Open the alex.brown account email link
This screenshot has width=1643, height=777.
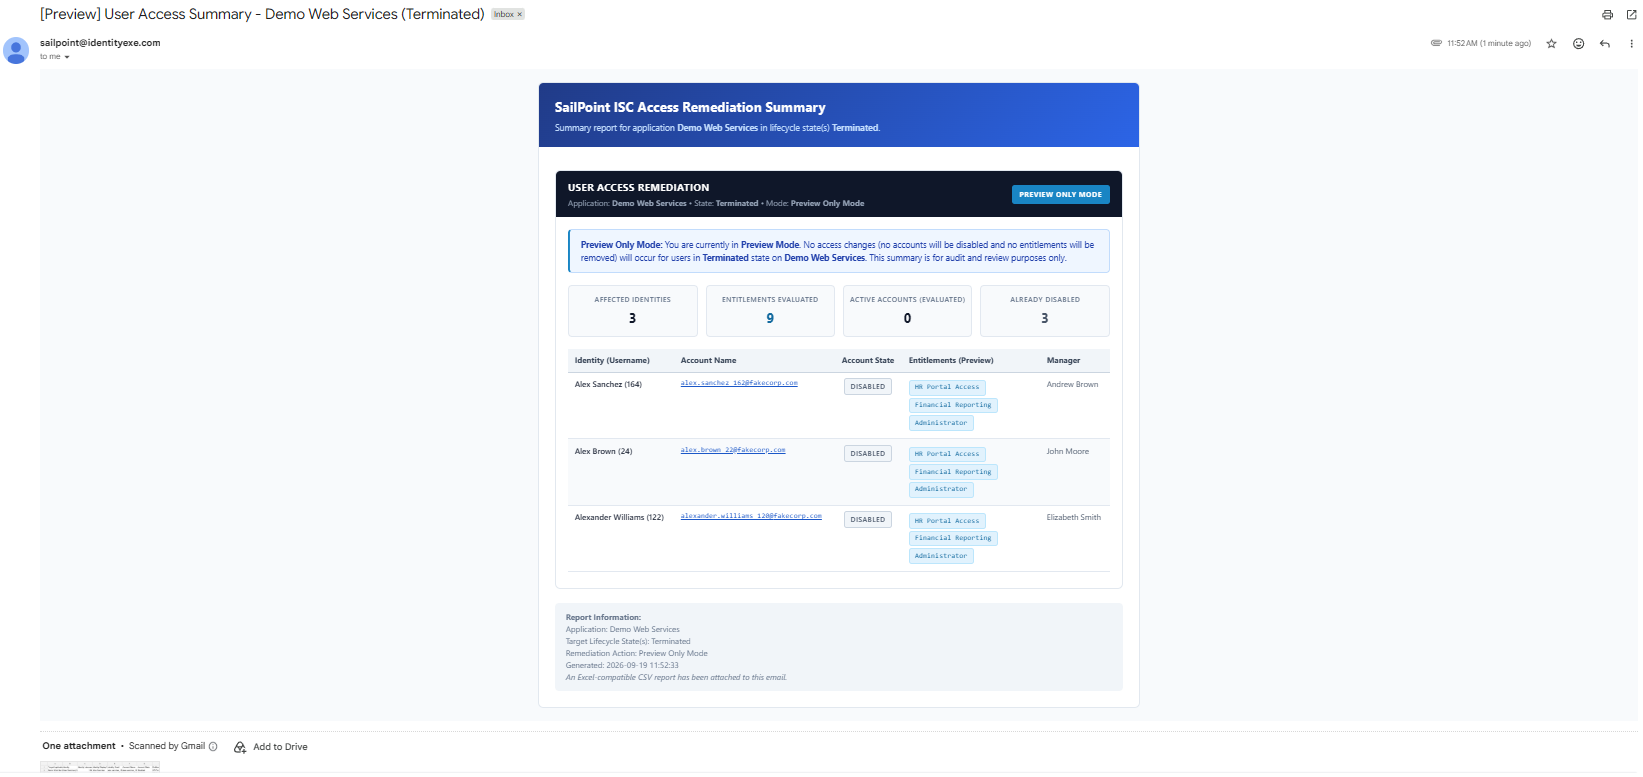pos(733,450)
